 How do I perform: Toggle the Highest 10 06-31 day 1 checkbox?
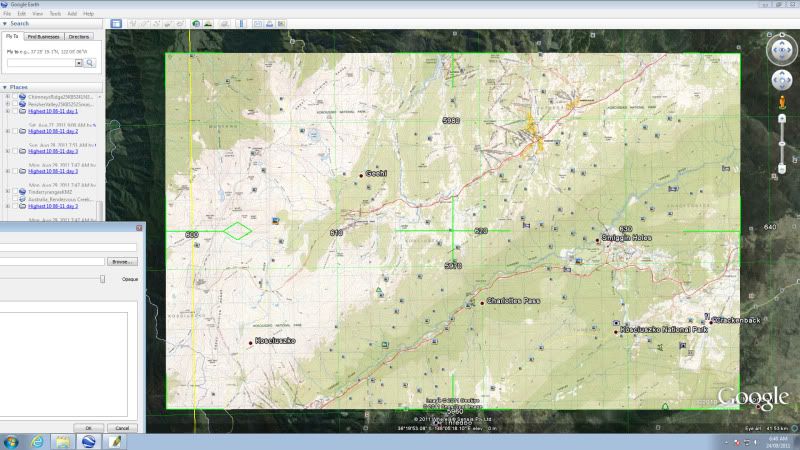pyautogui.click(x=15, y=111)
